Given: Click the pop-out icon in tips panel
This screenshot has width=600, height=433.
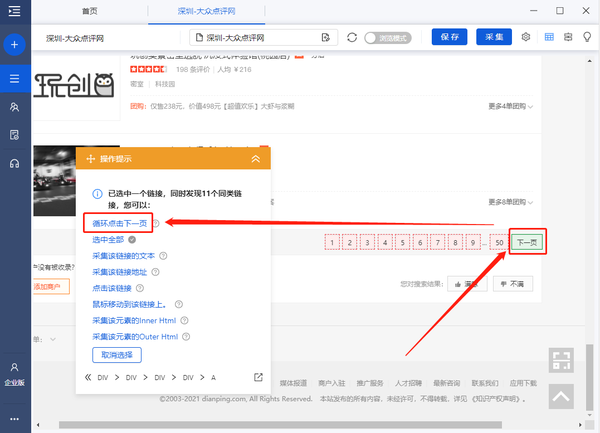Looking at the screenshot, I should tap(258, 378).
